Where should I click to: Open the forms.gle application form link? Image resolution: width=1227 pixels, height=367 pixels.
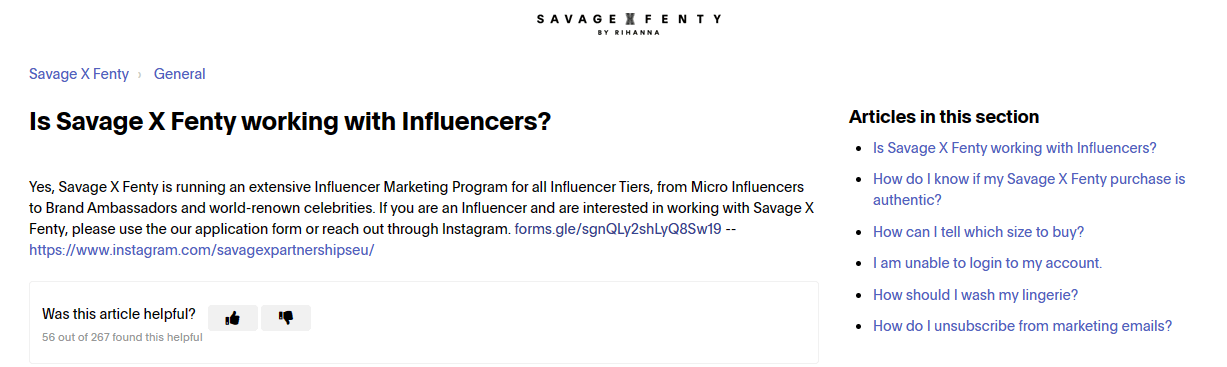tap(617, 230)
